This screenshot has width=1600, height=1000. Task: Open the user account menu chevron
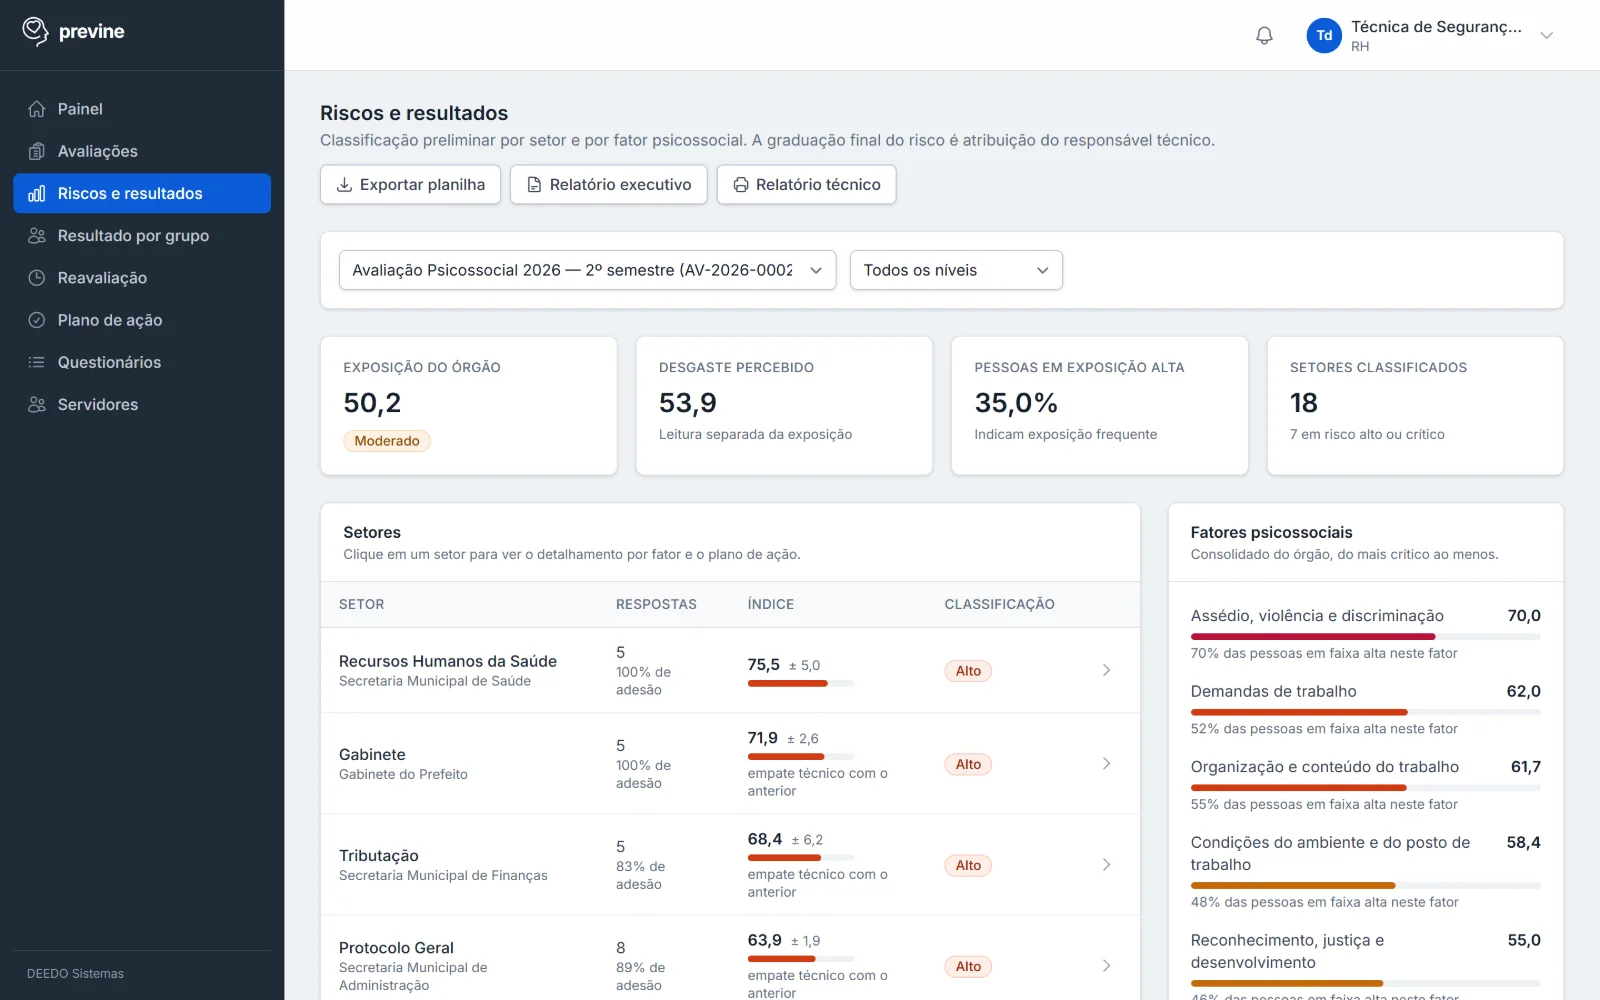[1546, 36]
